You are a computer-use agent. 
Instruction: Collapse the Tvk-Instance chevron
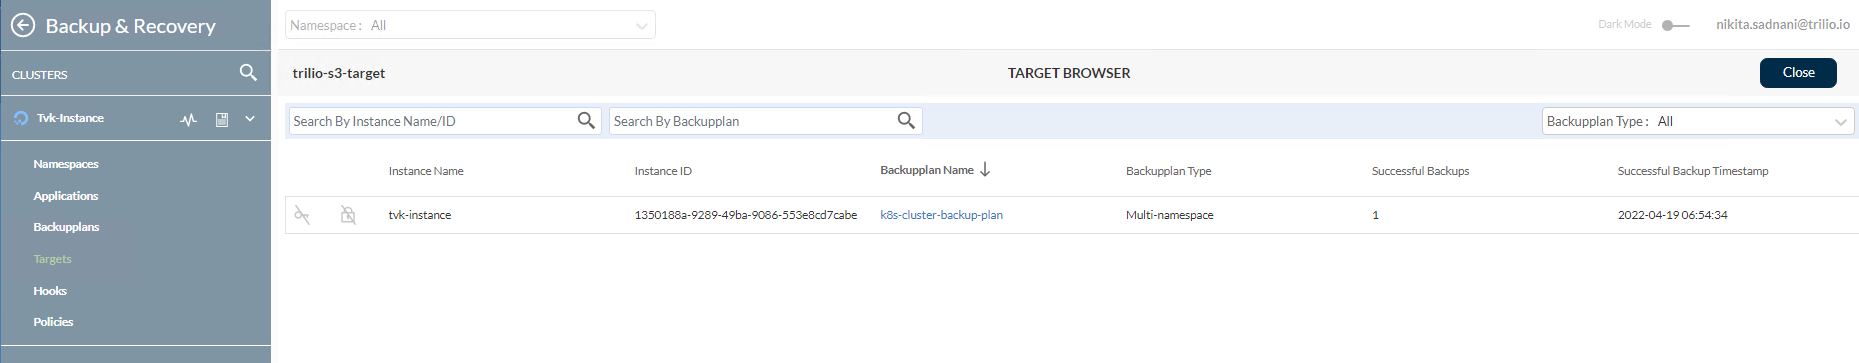250,119
